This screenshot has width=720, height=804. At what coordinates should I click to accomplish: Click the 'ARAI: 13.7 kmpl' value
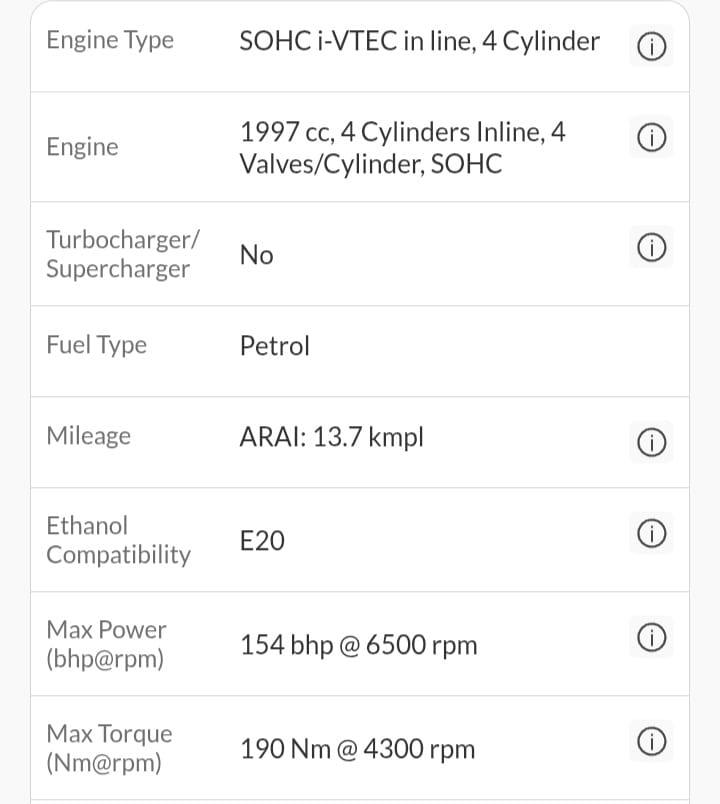[x=331, y=437]
